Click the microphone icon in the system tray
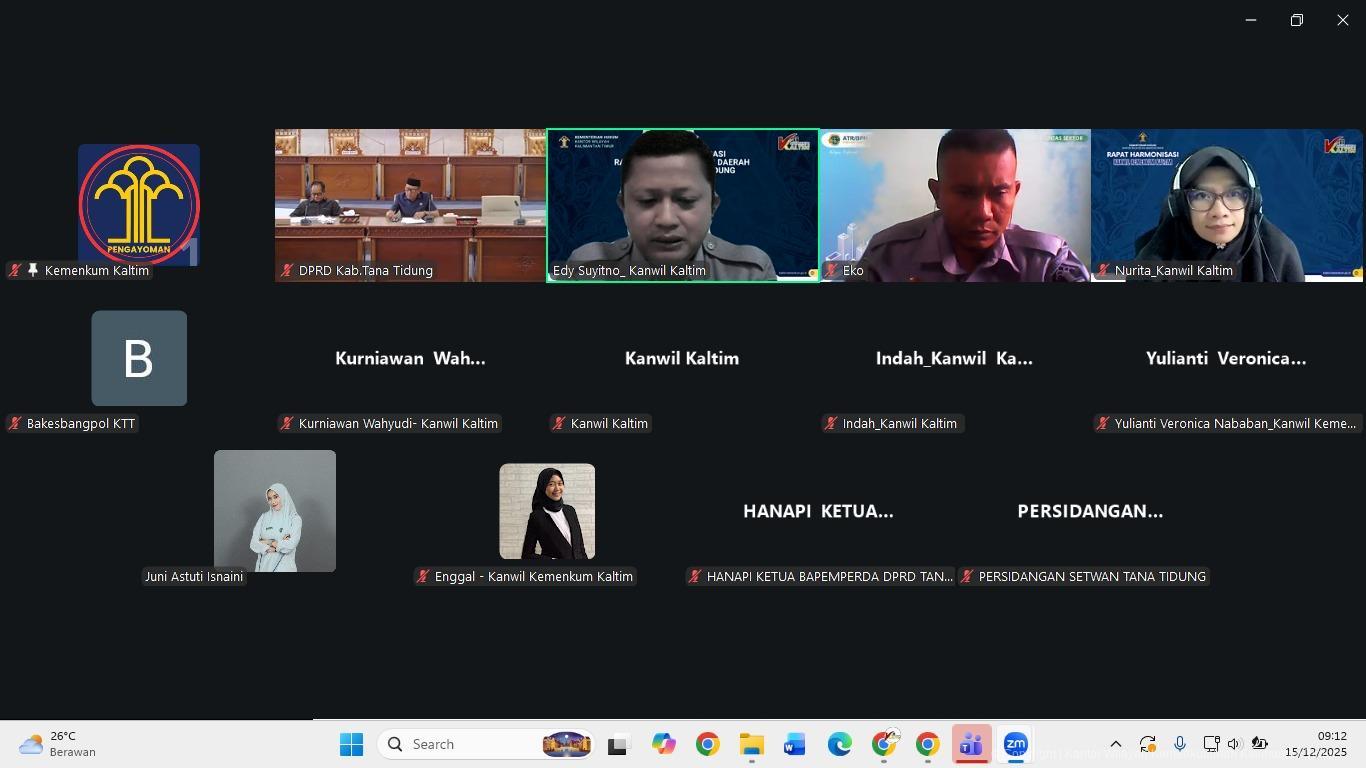This screenshot has height=768, width=1366. pos(1180,744)
